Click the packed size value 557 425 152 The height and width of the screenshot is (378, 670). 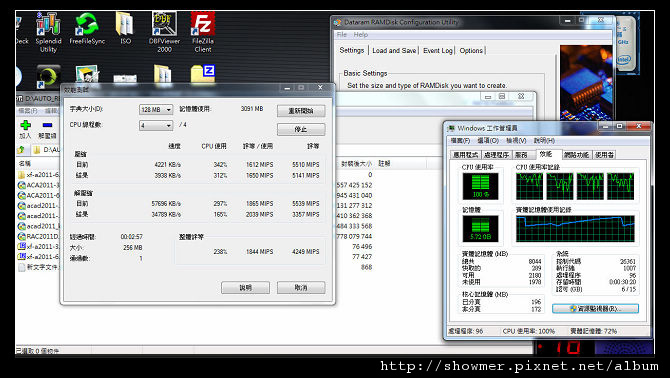354,185
